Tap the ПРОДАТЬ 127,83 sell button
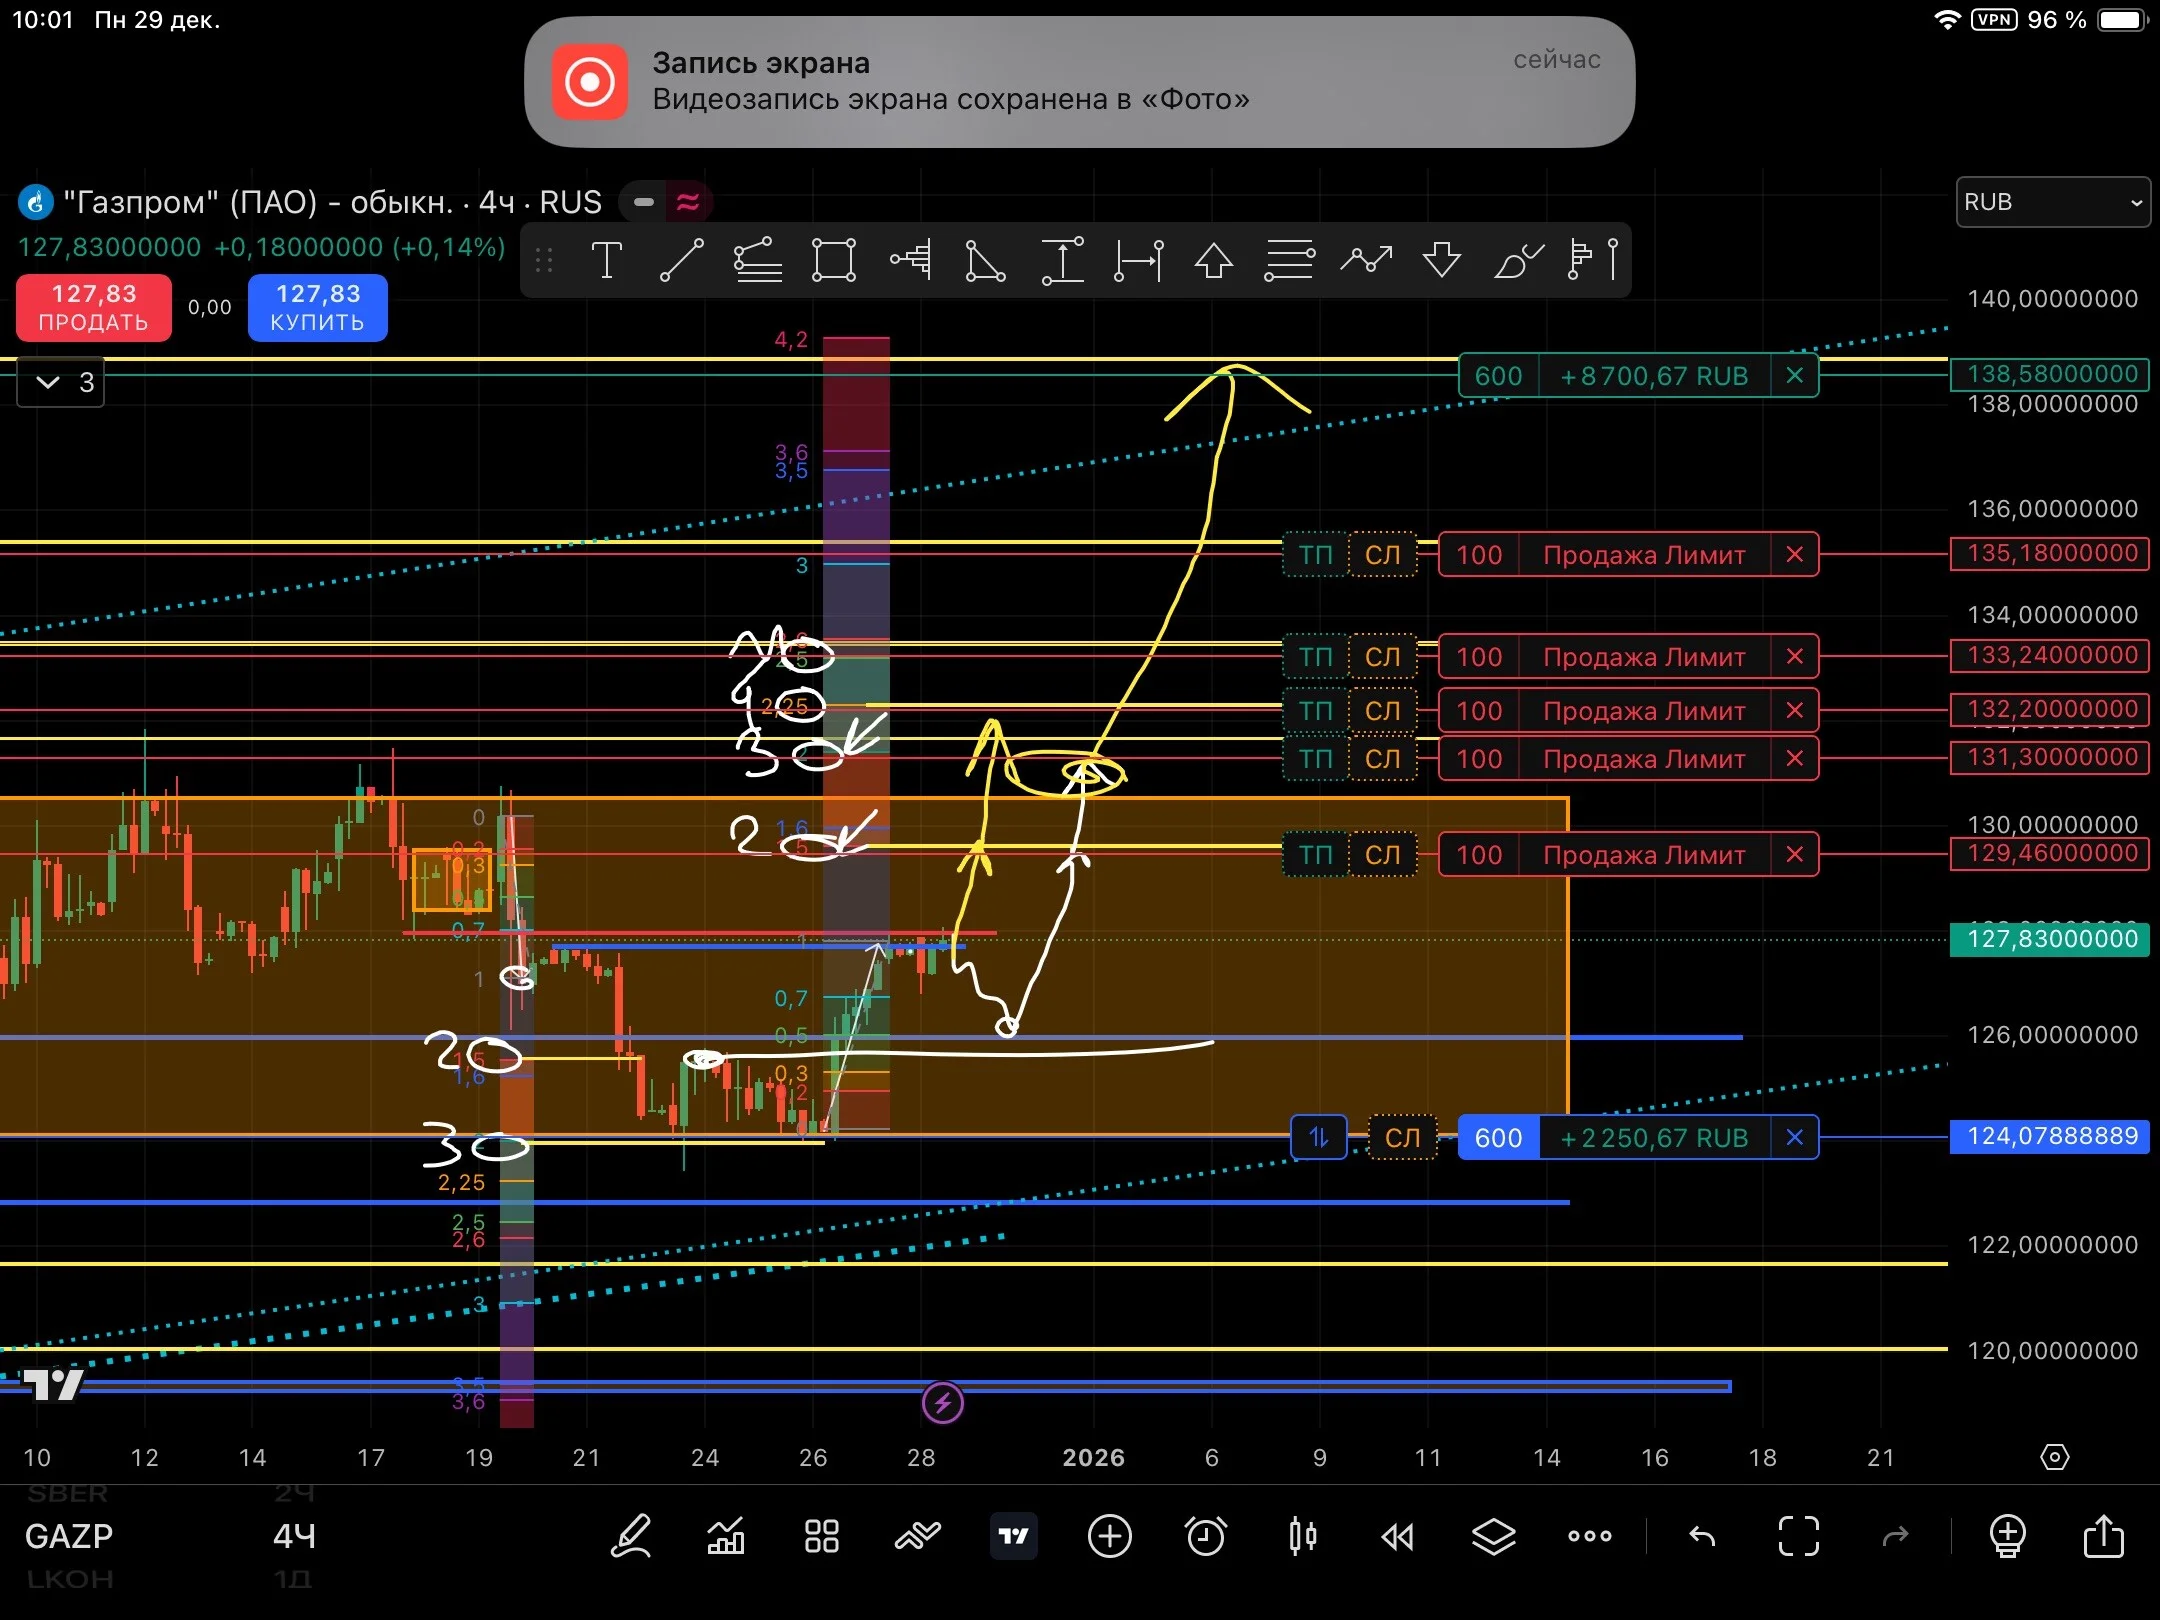 [x=94, y=308]
